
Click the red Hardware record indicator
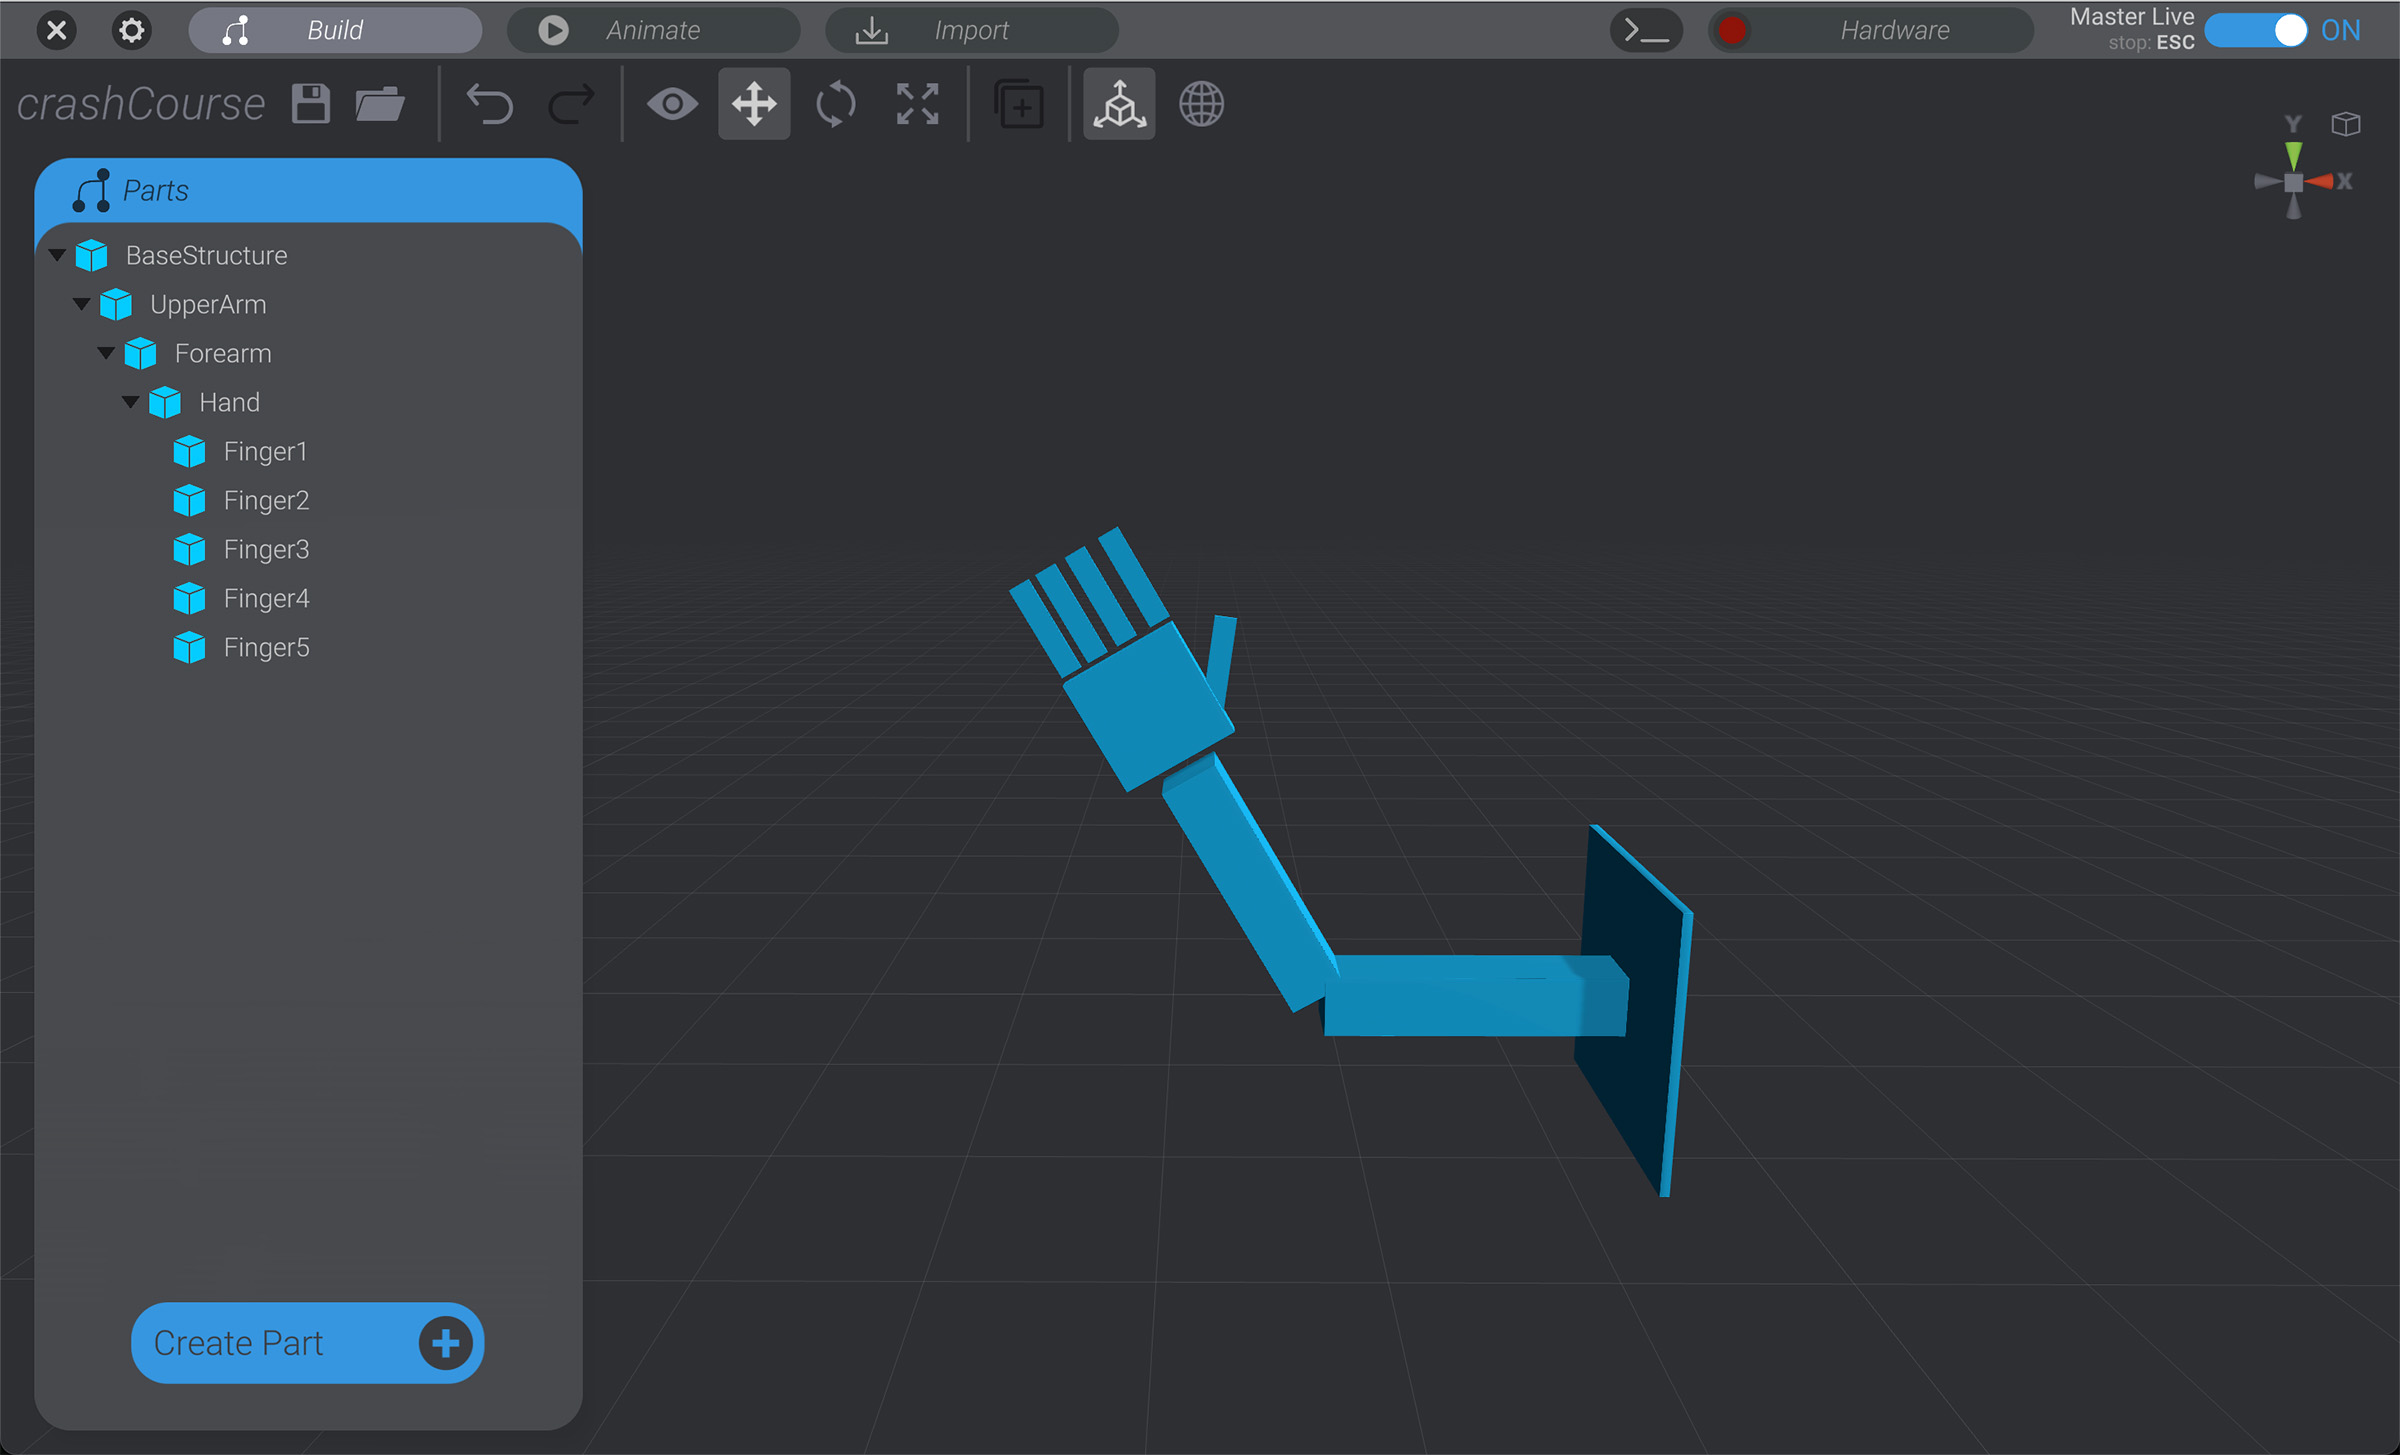tap(1733, 30)
